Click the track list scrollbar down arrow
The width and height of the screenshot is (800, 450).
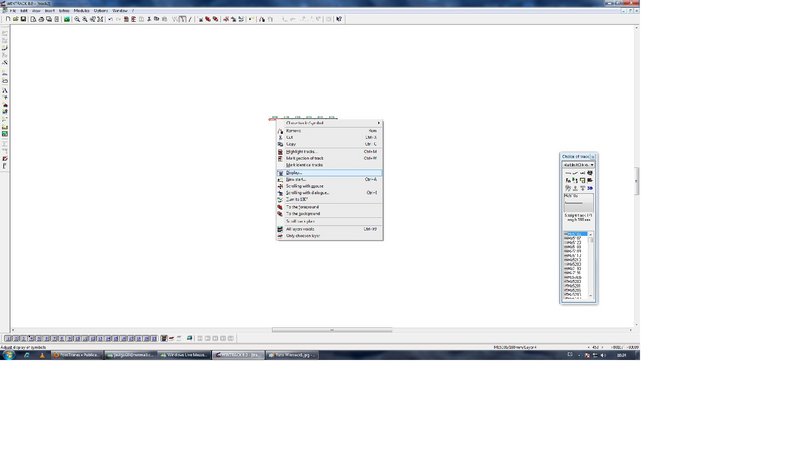tap(591, 295)
